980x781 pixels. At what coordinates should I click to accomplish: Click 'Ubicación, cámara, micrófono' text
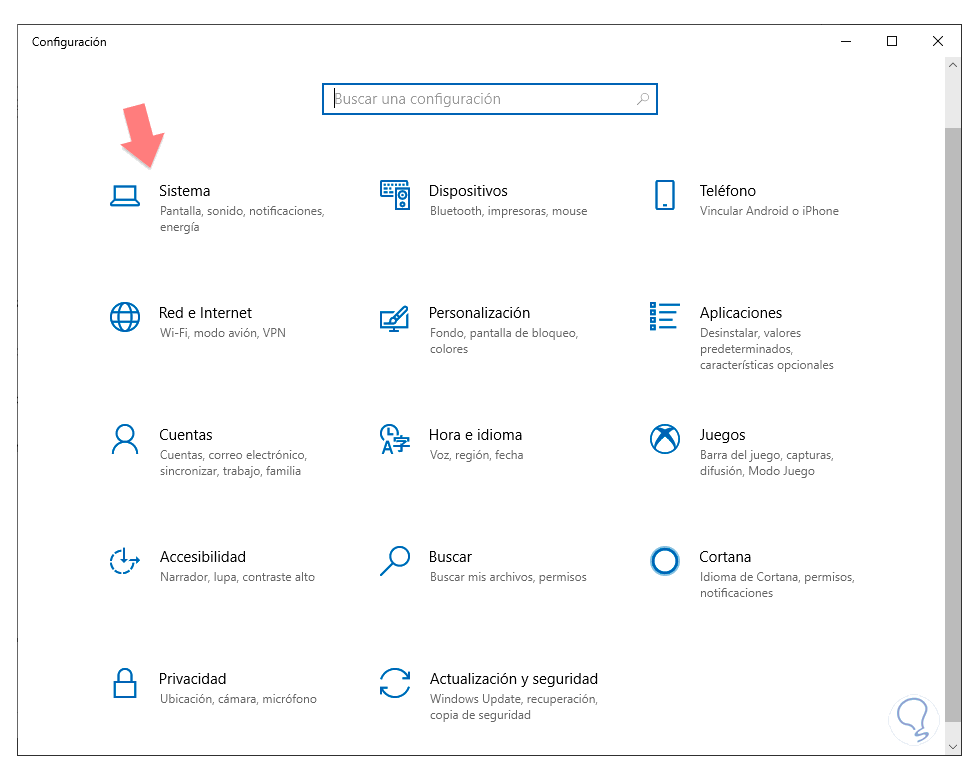click(x=238, y=699)
